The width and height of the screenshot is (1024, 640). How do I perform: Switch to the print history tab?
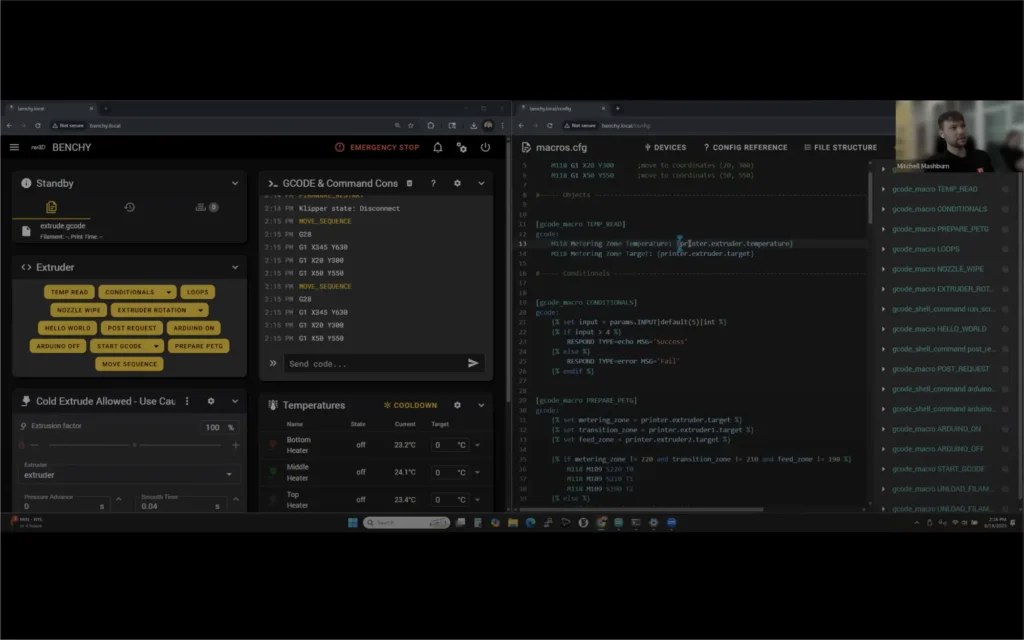[x=129, y=207]
